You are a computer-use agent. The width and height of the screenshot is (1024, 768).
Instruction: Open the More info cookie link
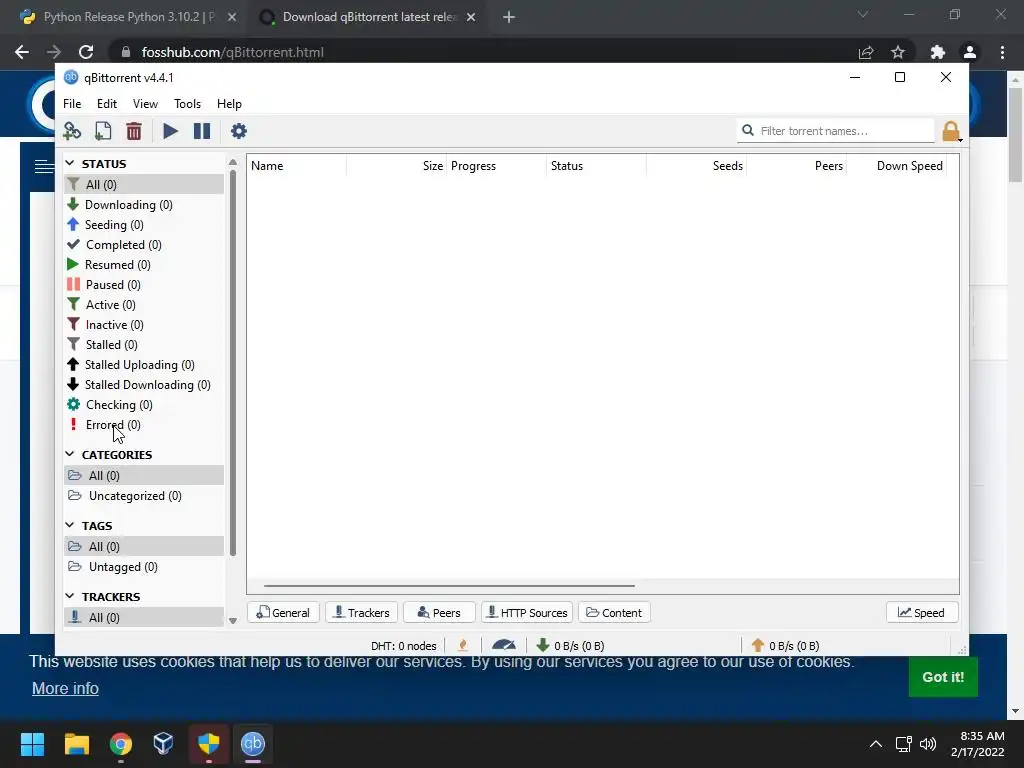coord(65,688)
